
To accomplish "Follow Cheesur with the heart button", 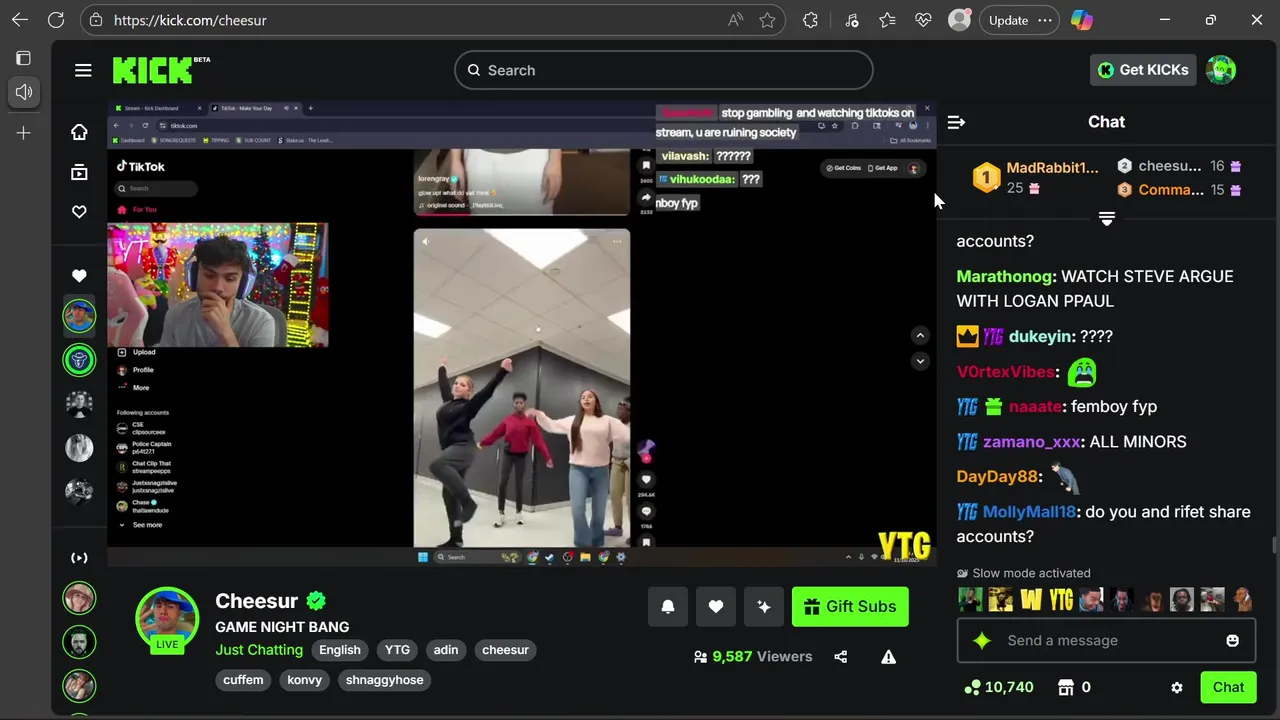I will (x=716, y=607).
